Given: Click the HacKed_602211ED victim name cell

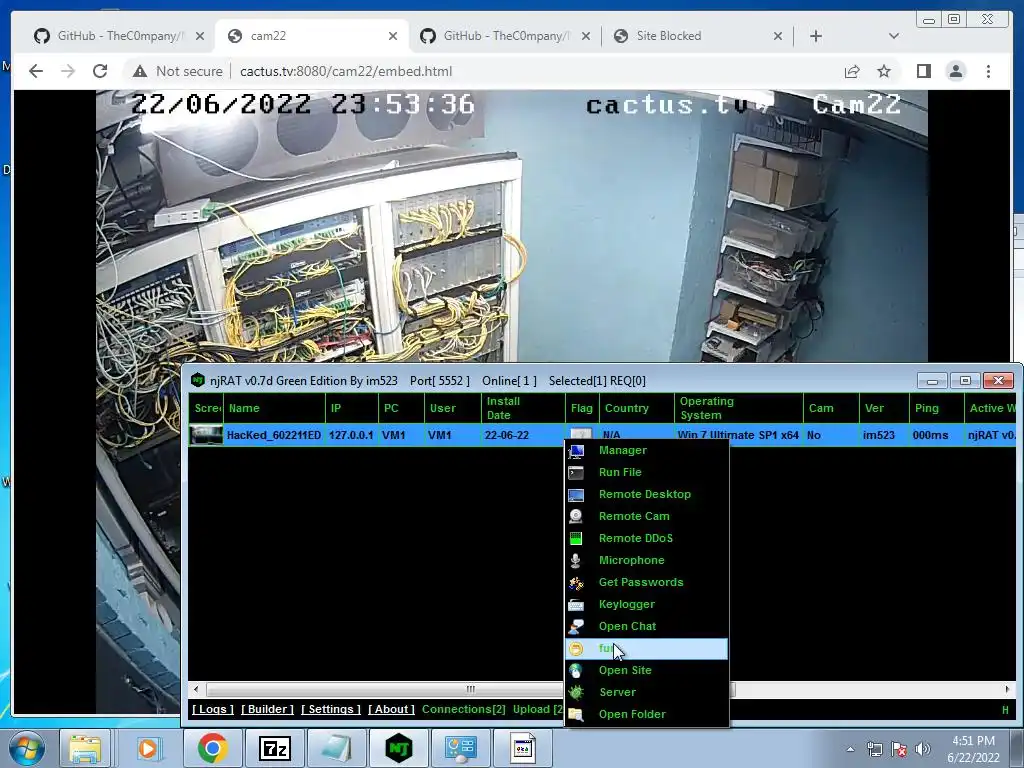Looking at the screenshot, I should click(x=274, y=435).
